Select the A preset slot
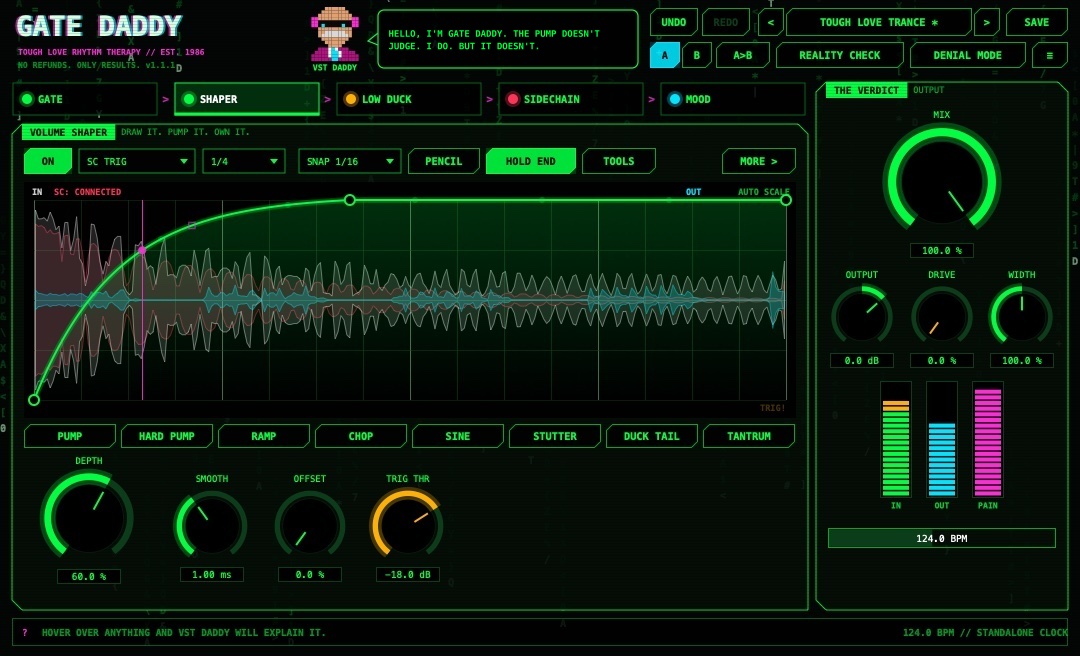 coord(665,55)
